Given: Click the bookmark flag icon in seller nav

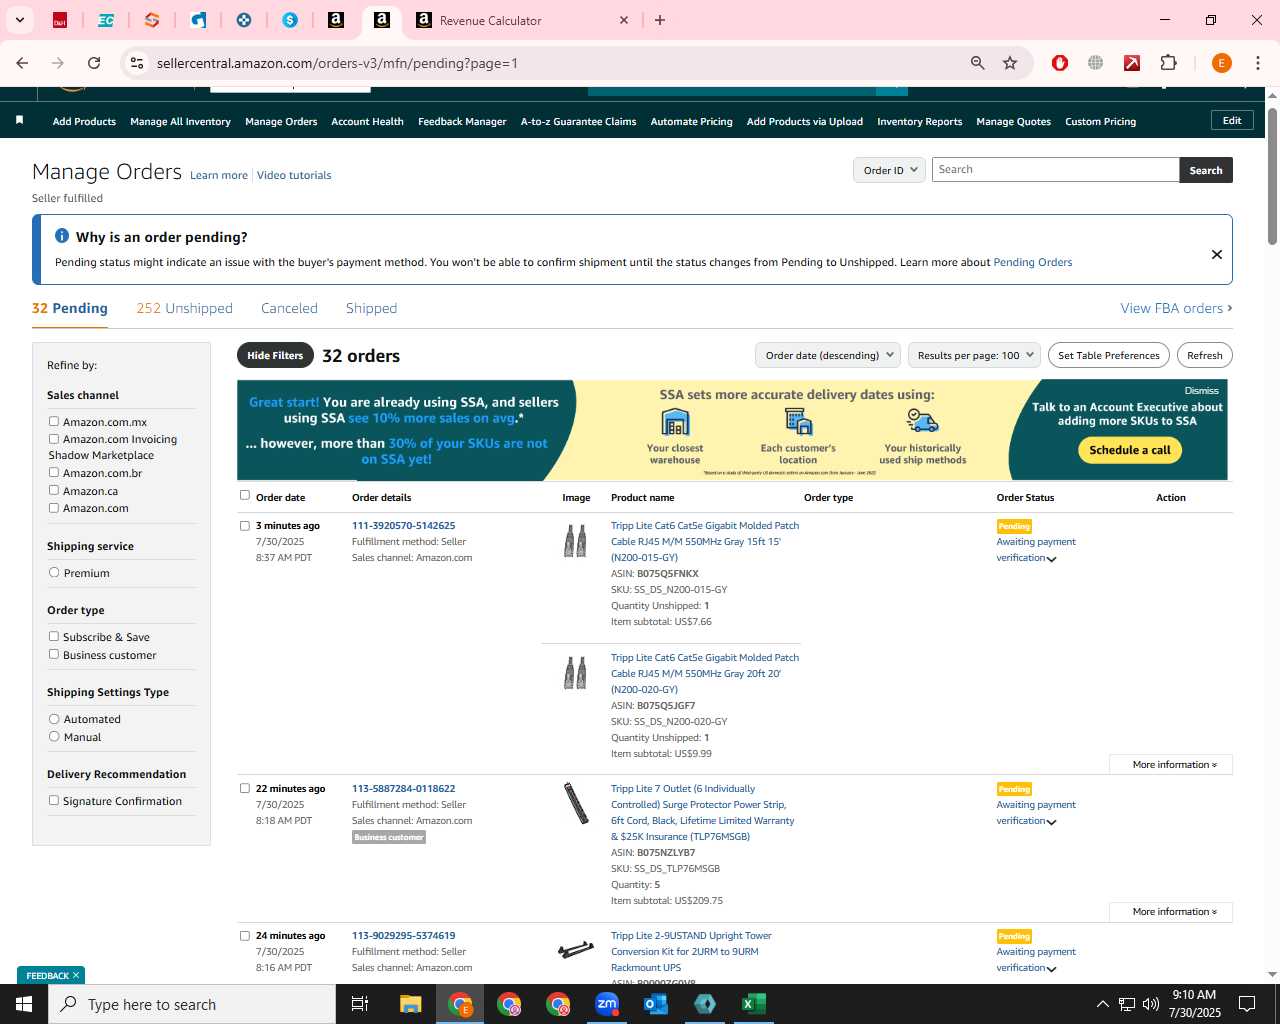Looking at the screenshot, I should coord(19,120).
